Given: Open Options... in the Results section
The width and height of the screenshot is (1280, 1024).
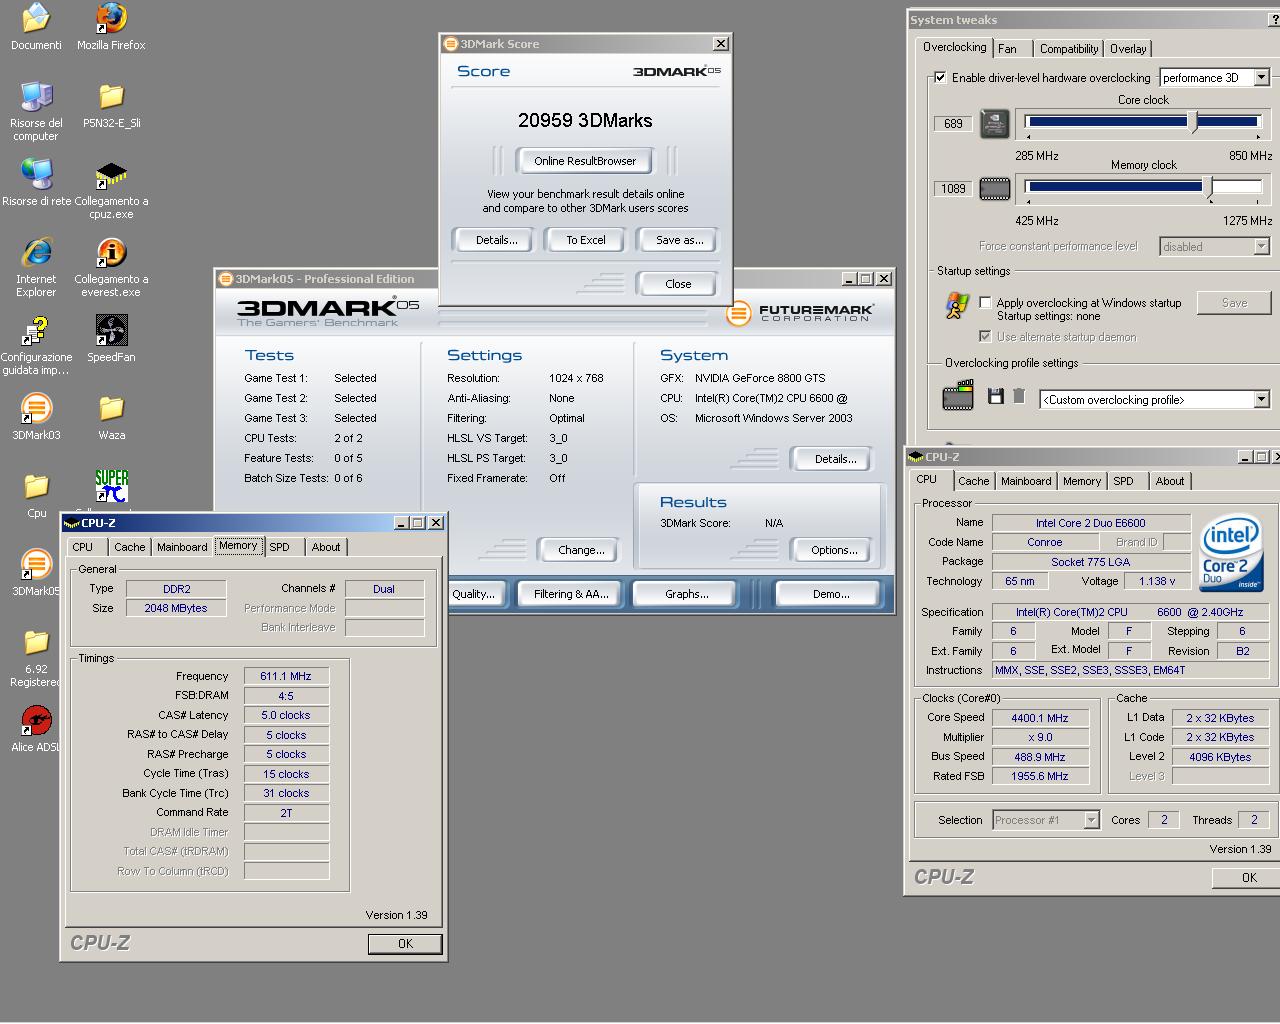Looking at the screenshot, I should (x=834, y=550).
